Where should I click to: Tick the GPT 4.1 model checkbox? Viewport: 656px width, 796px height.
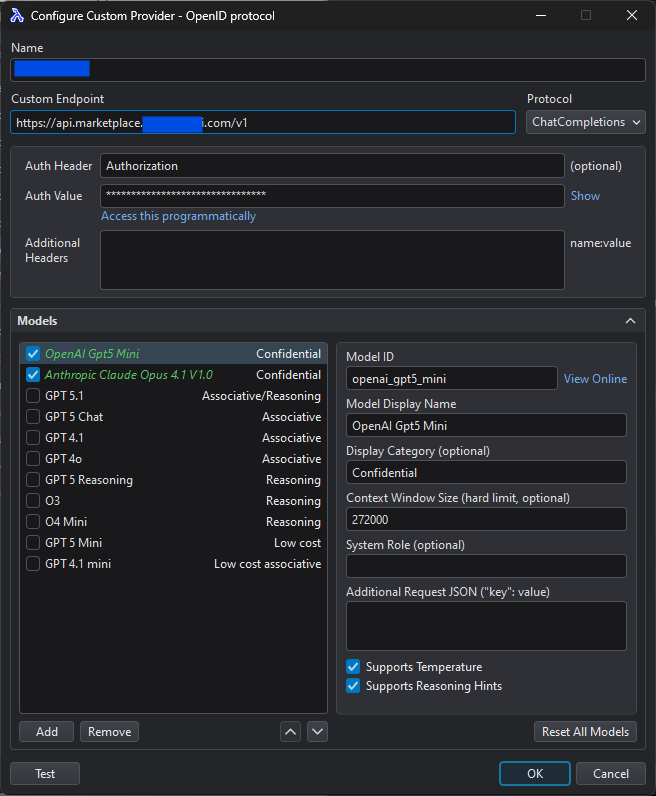click(x=33, y=438)
